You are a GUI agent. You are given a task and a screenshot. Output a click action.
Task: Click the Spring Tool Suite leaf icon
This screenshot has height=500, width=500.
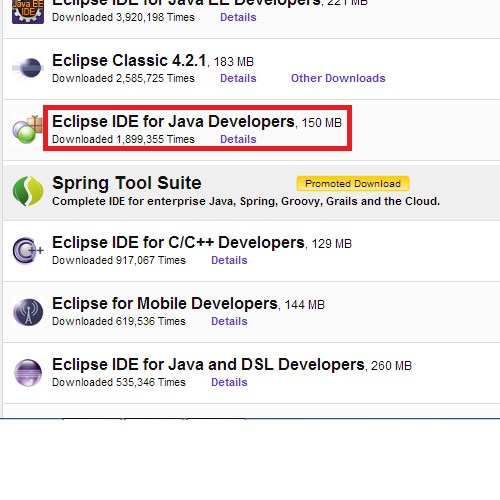tap(28, 191)
